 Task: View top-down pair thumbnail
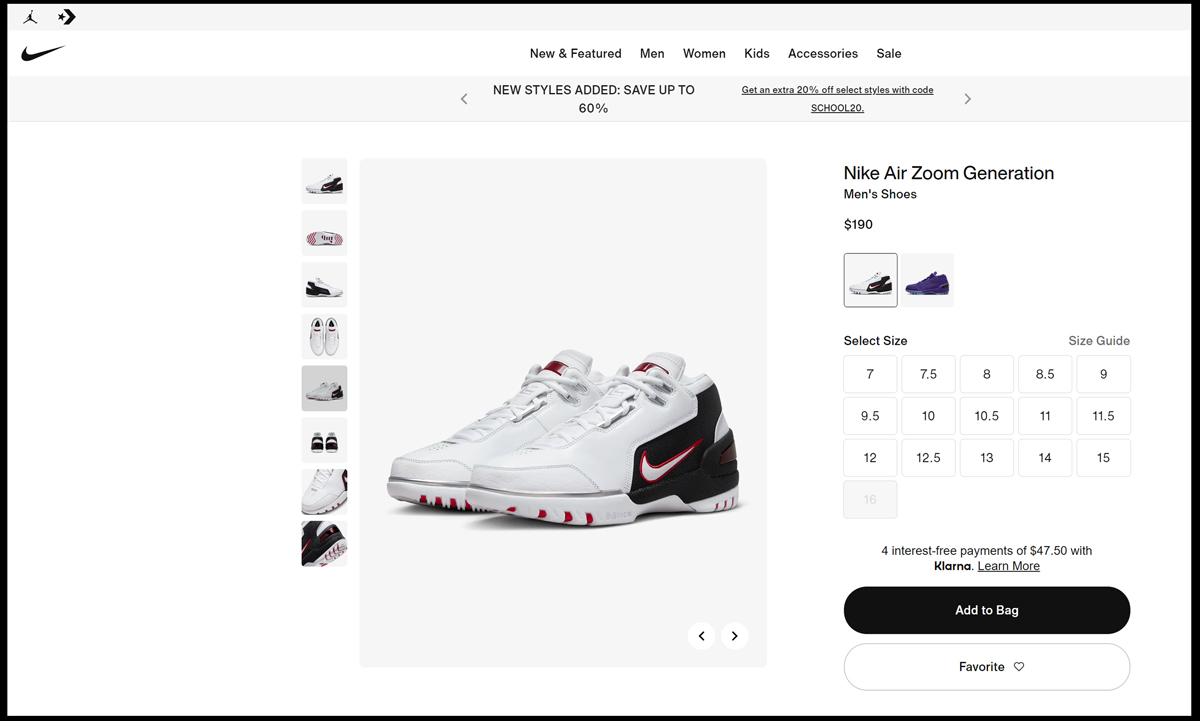tap(325, 337)
